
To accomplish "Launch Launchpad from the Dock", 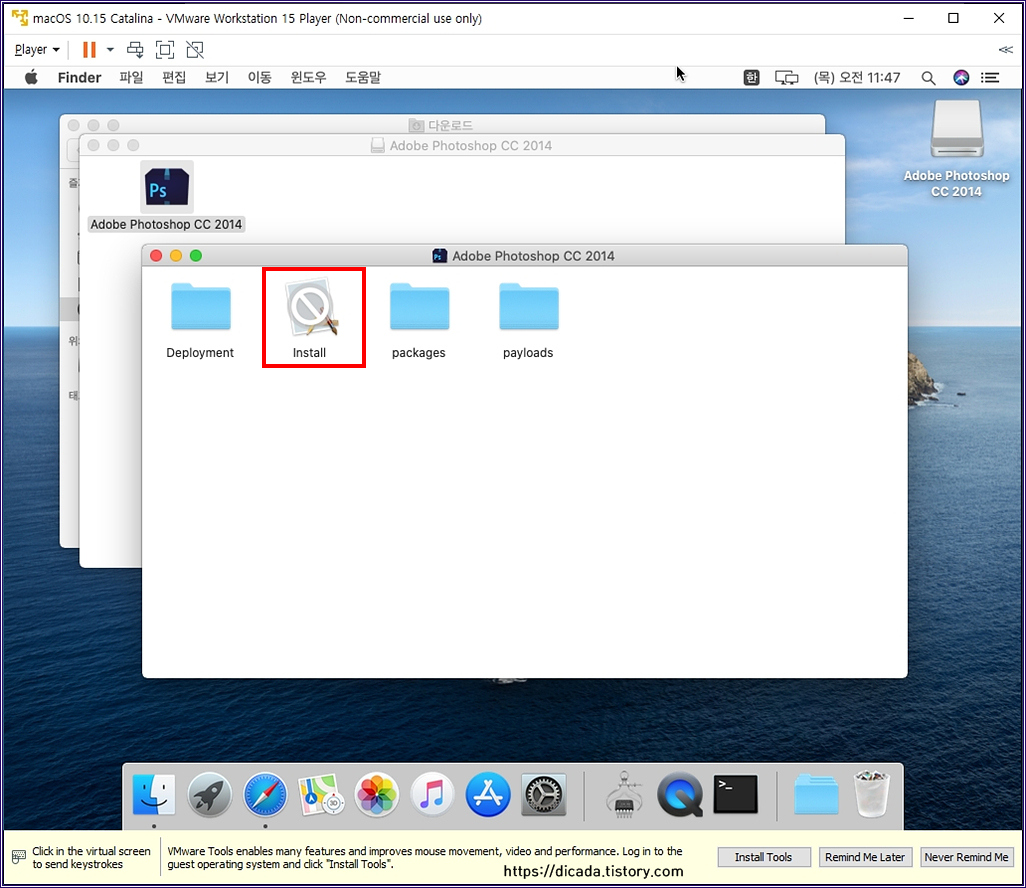I will tap(209, 794).
